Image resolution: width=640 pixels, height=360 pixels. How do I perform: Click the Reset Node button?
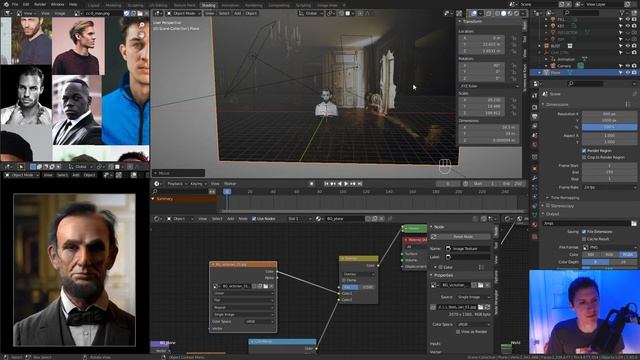click(462, 237)
